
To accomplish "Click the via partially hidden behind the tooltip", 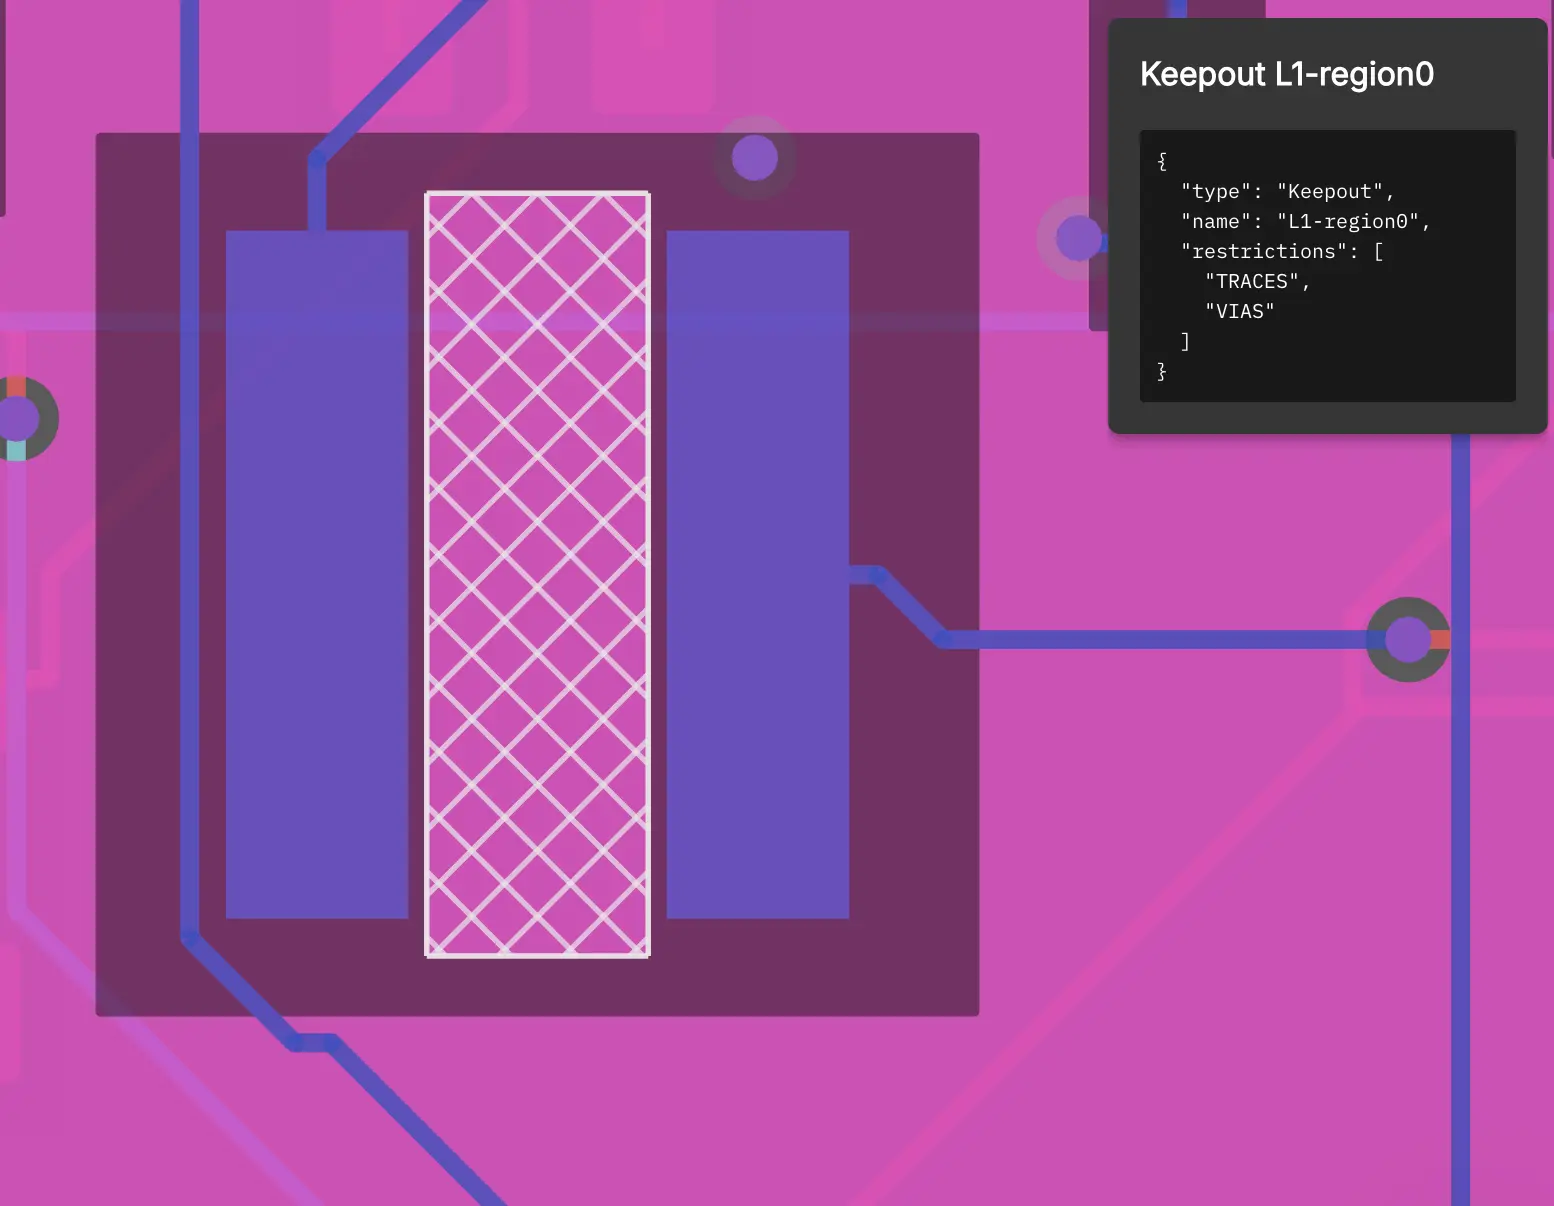I will point(1076,238).
